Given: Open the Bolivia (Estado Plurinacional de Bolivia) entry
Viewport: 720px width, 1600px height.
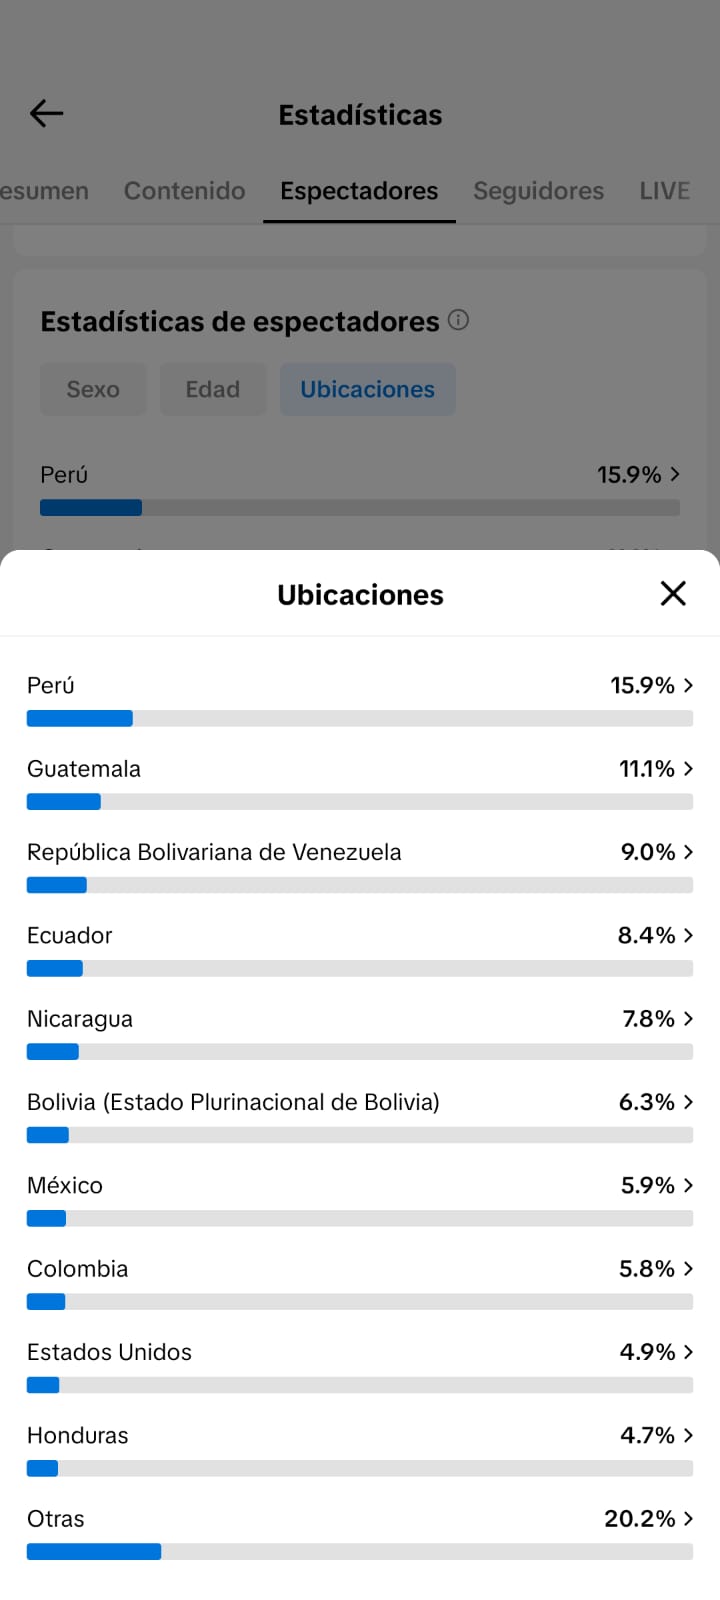Looking at the screenshot, I should point(360,1116).
